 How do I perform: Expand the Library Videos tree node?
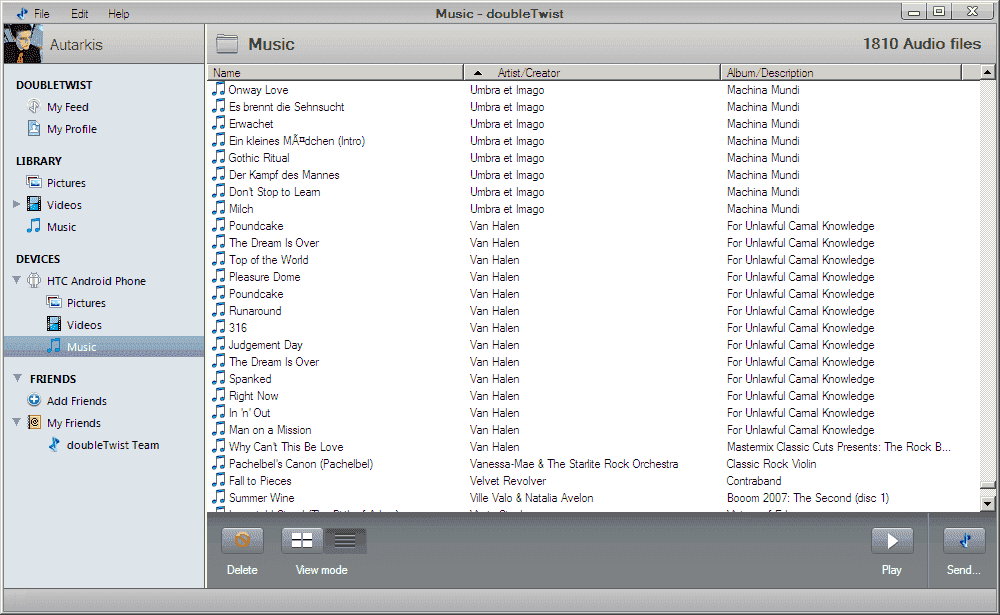point(17,204)
